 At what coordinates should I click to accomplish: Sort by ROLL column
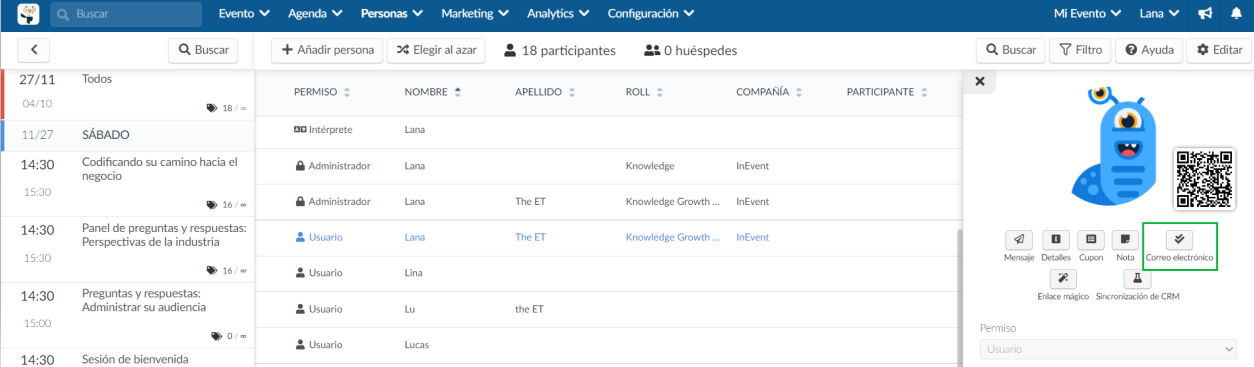point(644,92)
